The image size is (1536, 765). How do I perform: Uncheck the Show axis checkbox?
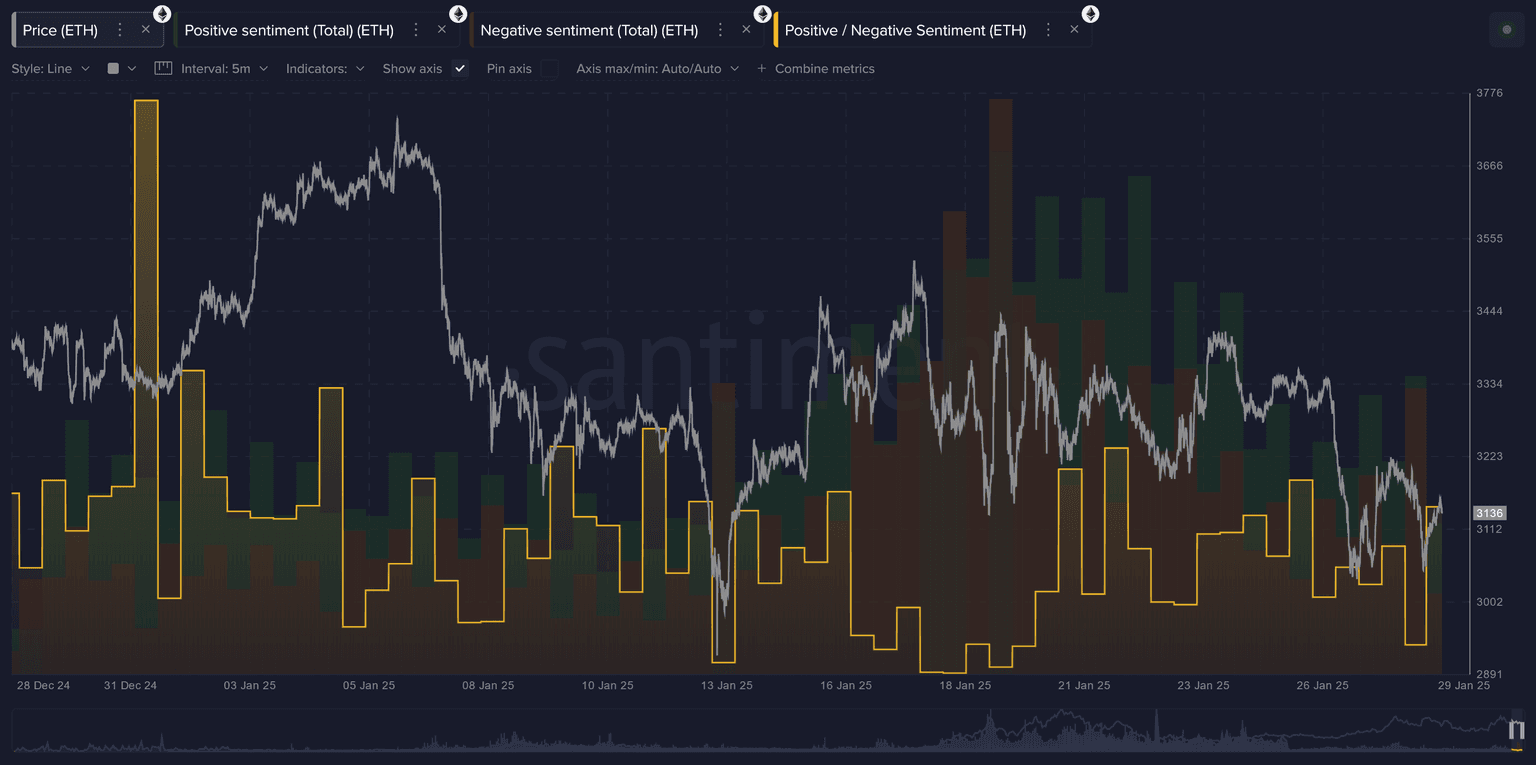pos(460,68)
